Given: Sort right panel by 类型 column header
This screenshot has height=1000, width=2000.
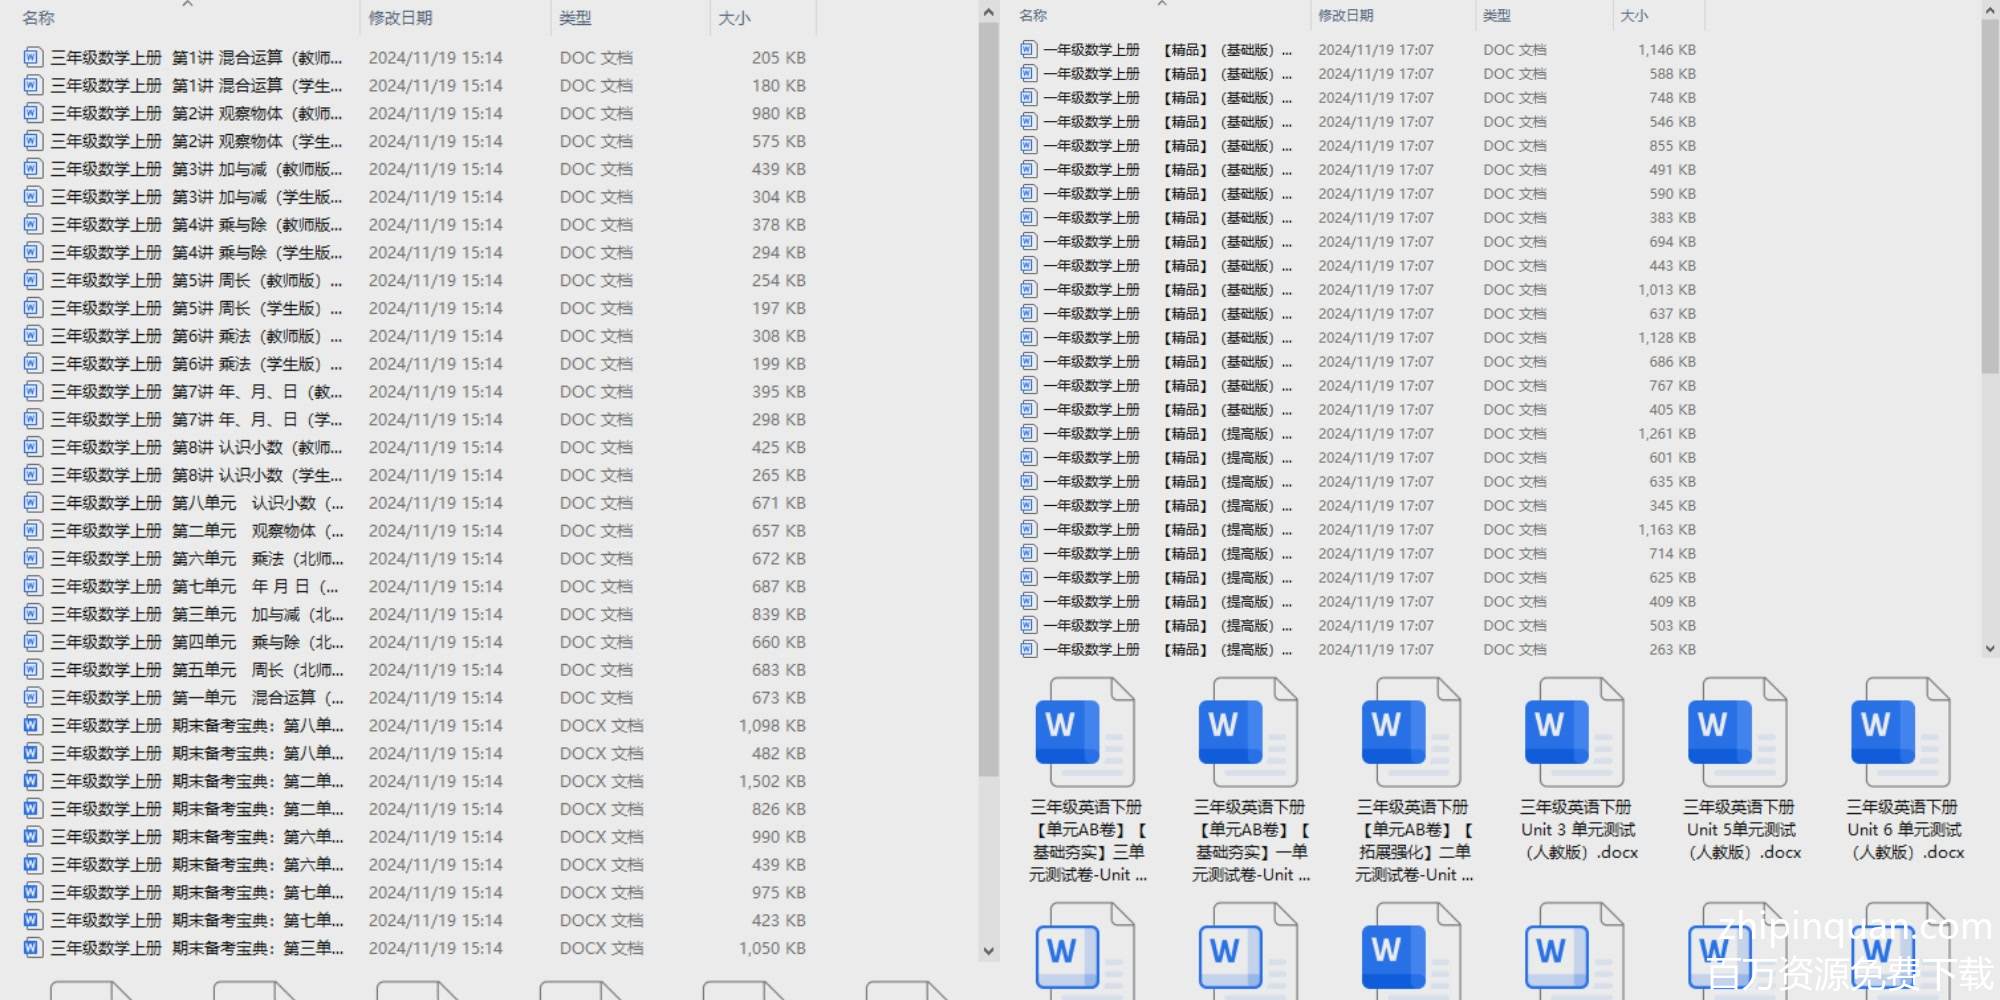Looking at the screenshot, I should 1497,16.
